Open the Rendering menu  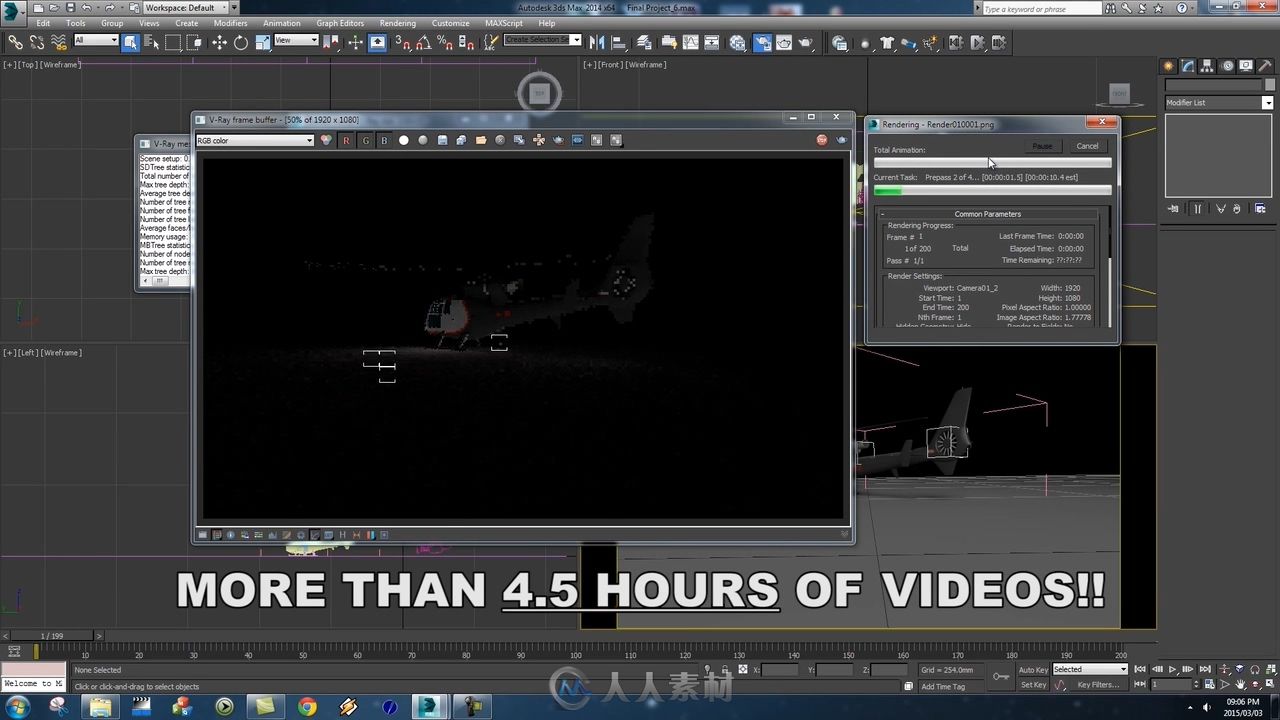click(397, 23)
